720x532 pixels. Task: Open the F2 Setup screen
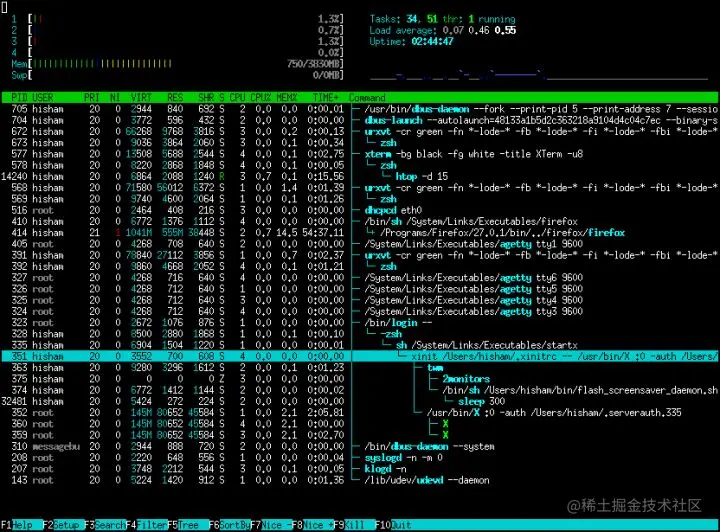coord(63,525)
